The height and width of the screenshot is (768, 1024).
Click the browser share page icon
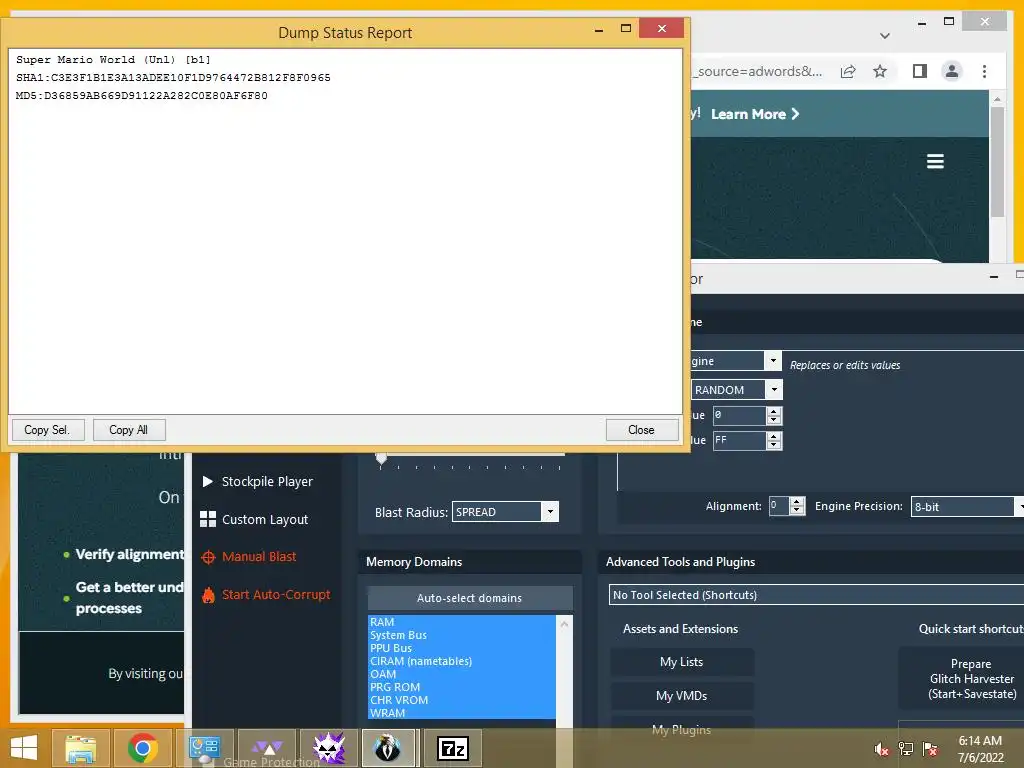click(848, 71)
